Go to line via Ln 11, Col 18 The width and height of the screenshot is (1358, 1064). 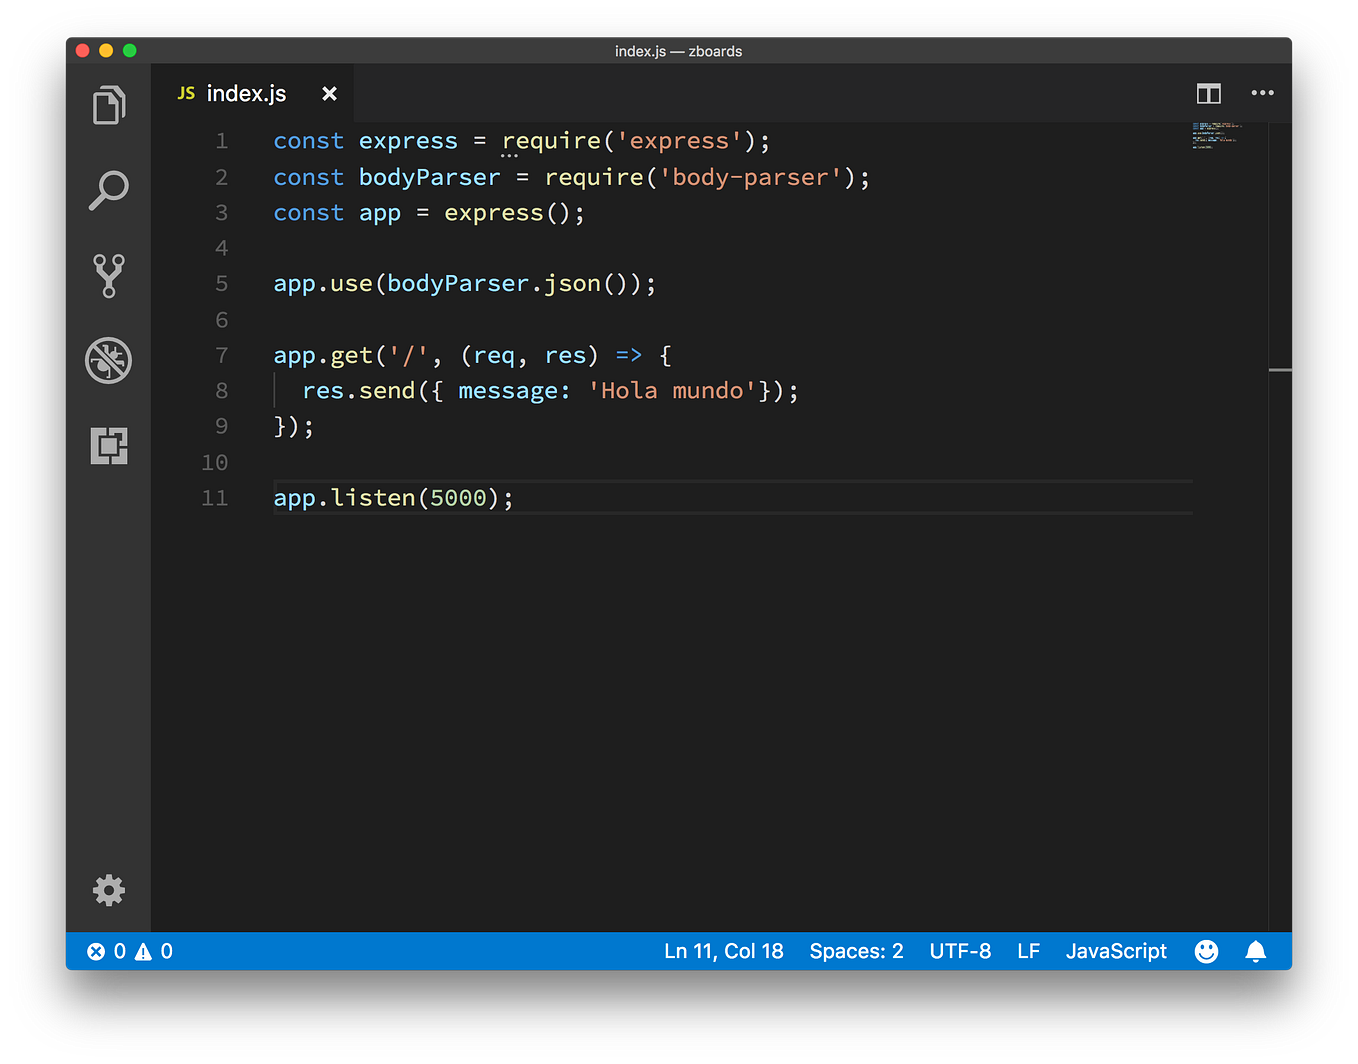pyautogui.click(x=724, y=951)
